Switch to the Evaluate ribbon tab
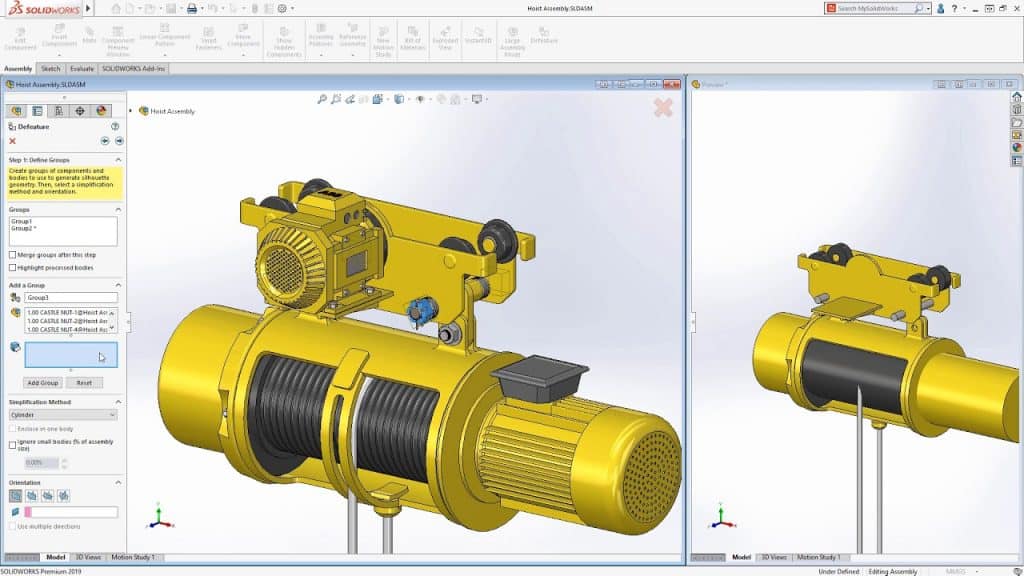This screenshot has width=1024, height=576. [x=82, y=68]
